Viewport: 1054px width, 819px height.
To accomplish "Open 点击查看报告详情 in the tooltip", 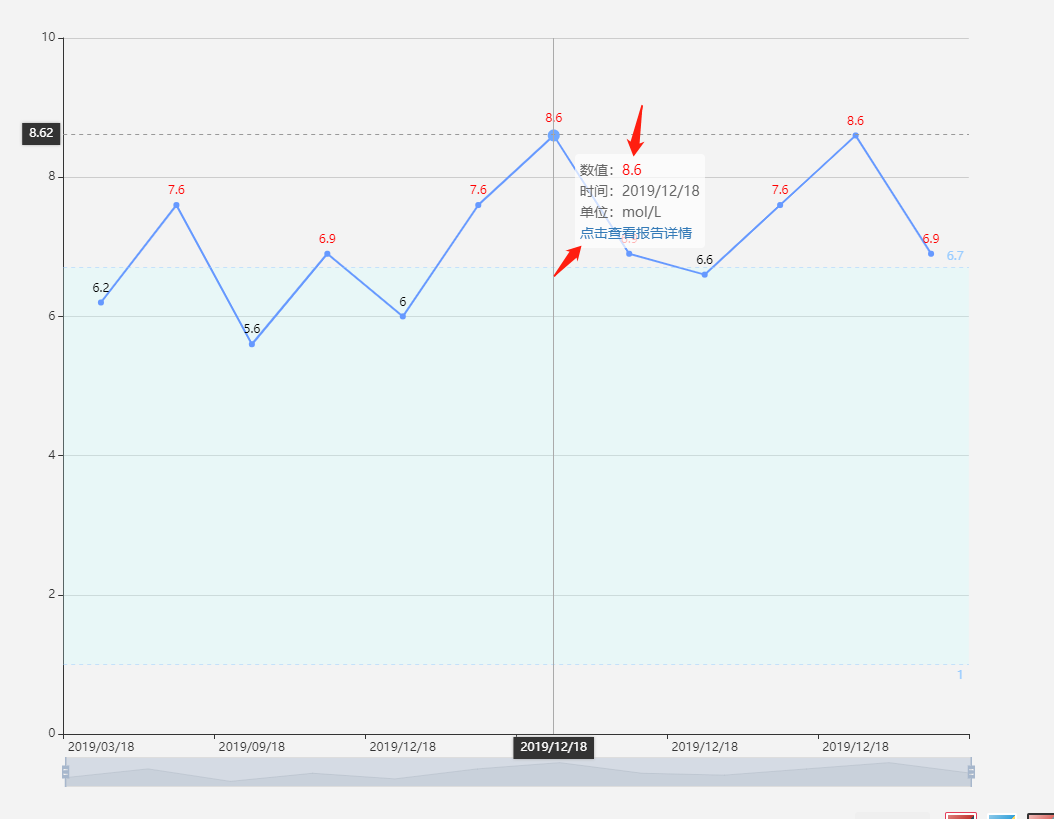I will [637, 232].
